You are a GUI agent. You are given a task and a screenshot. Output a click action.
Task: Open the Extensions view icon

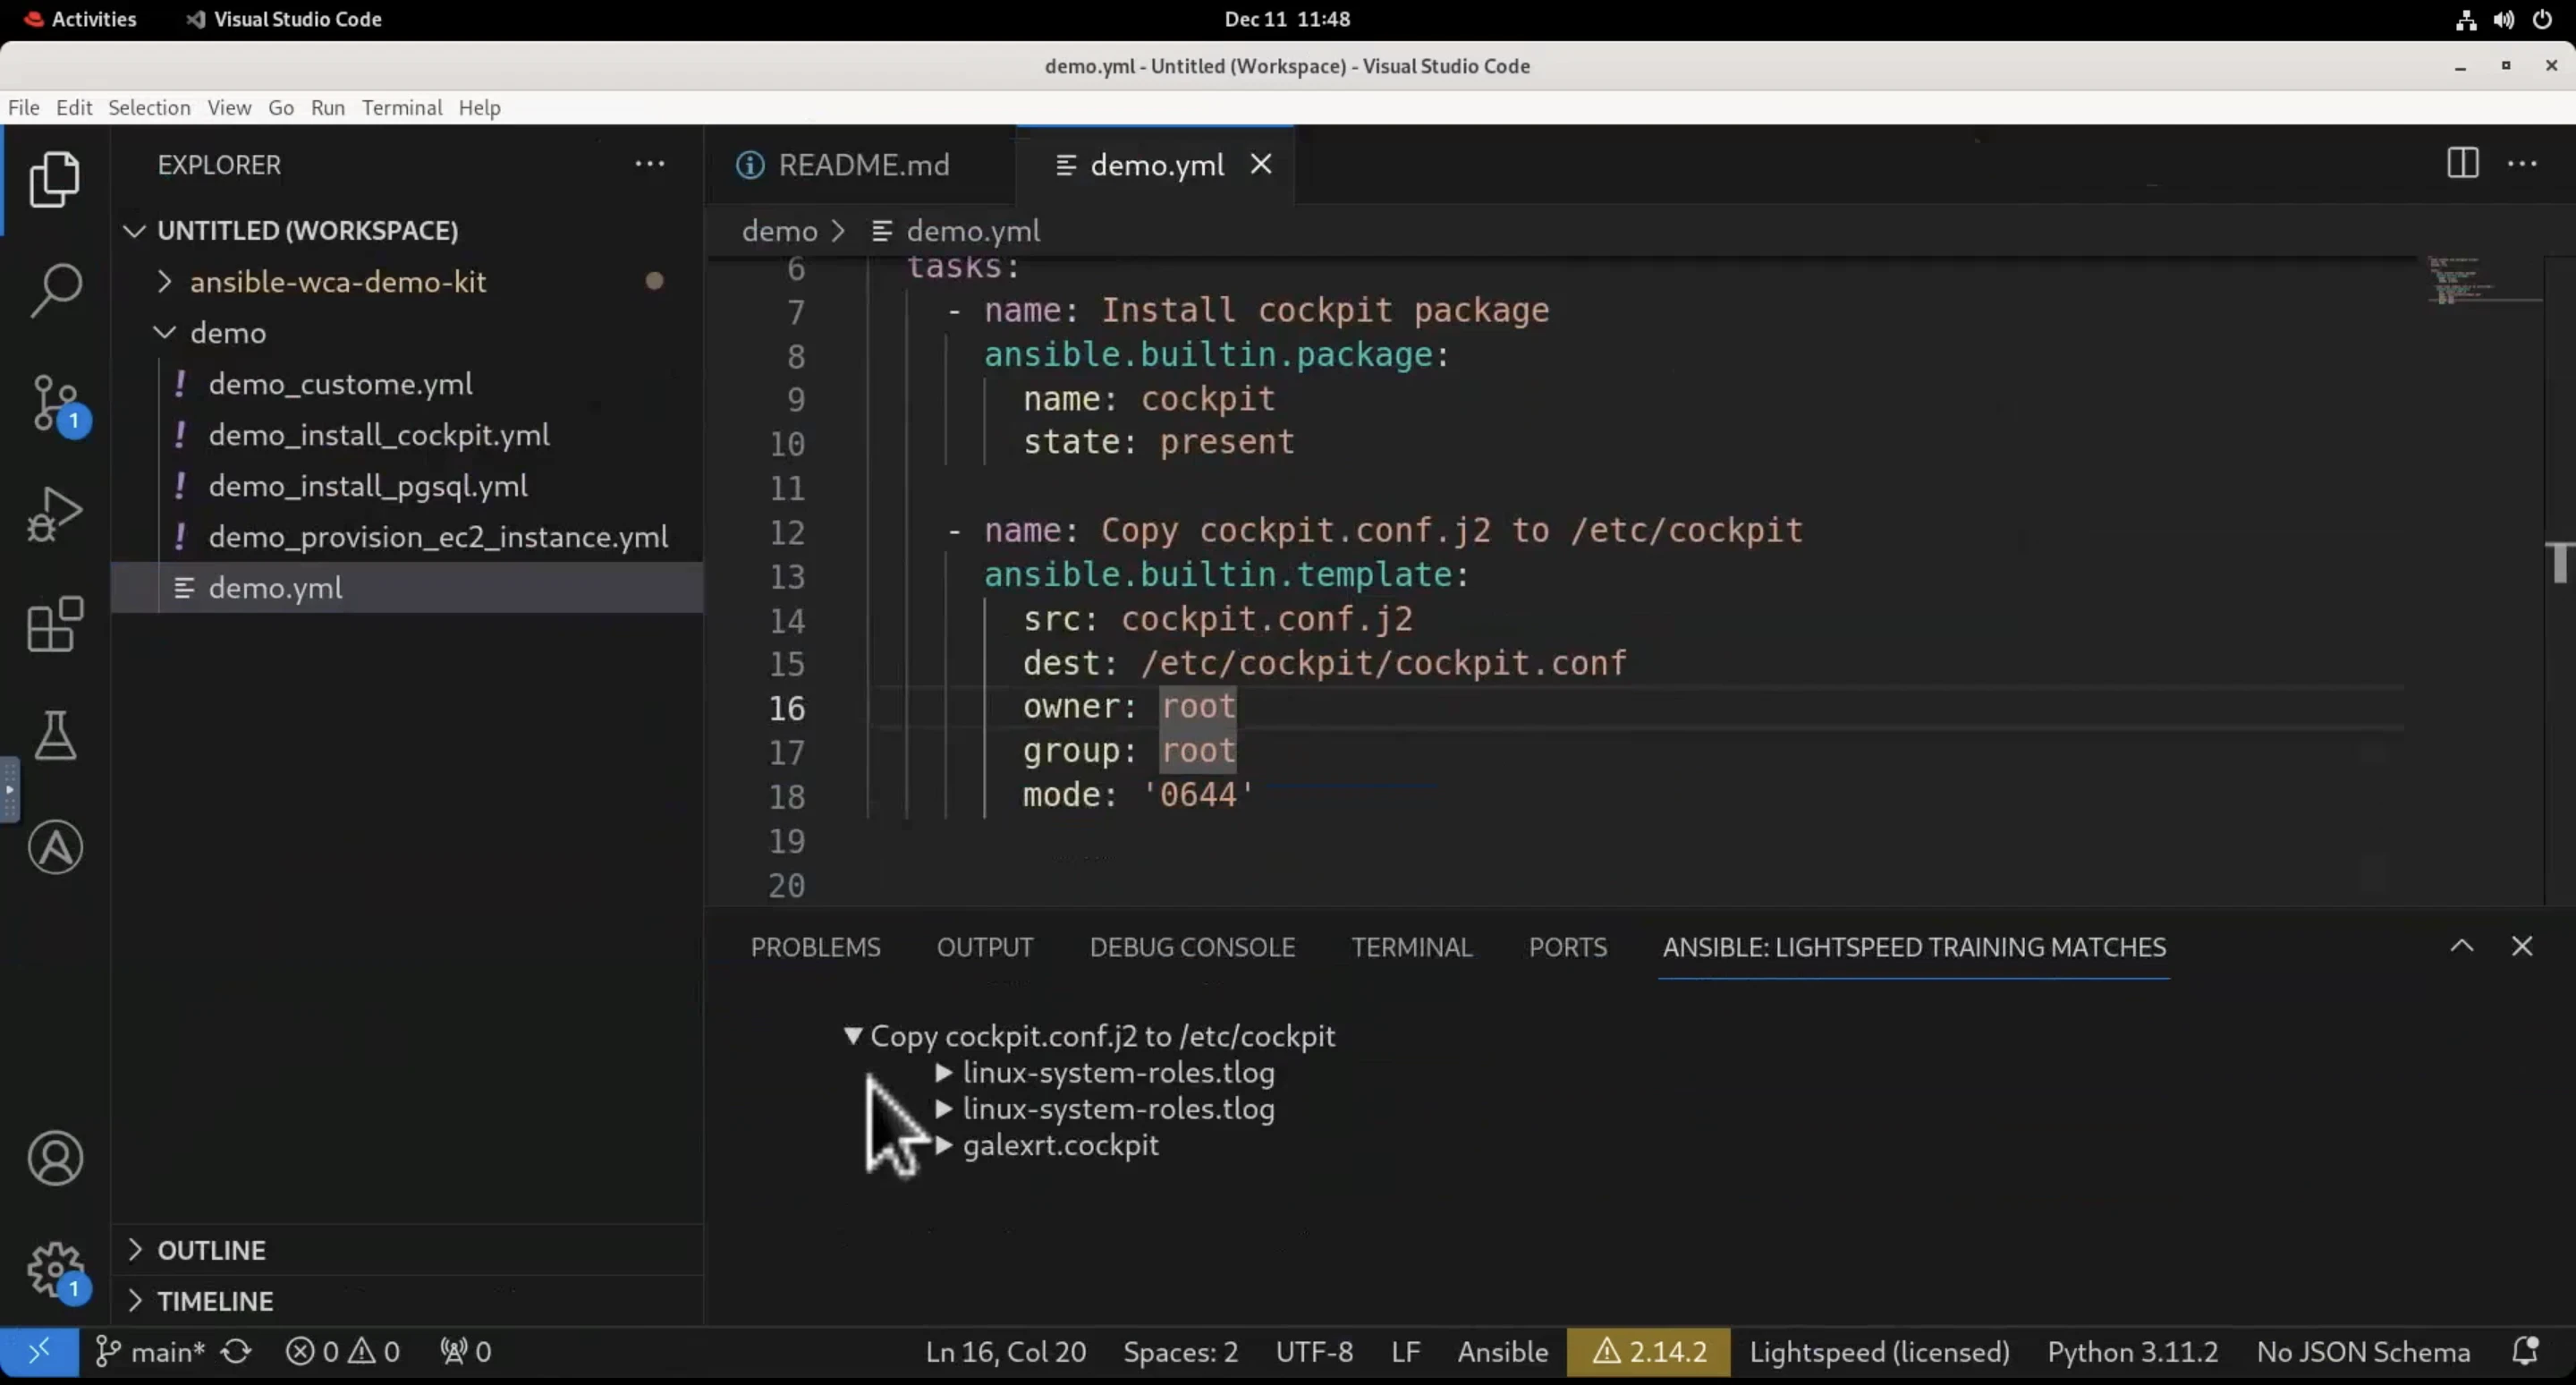coord(55,625)
